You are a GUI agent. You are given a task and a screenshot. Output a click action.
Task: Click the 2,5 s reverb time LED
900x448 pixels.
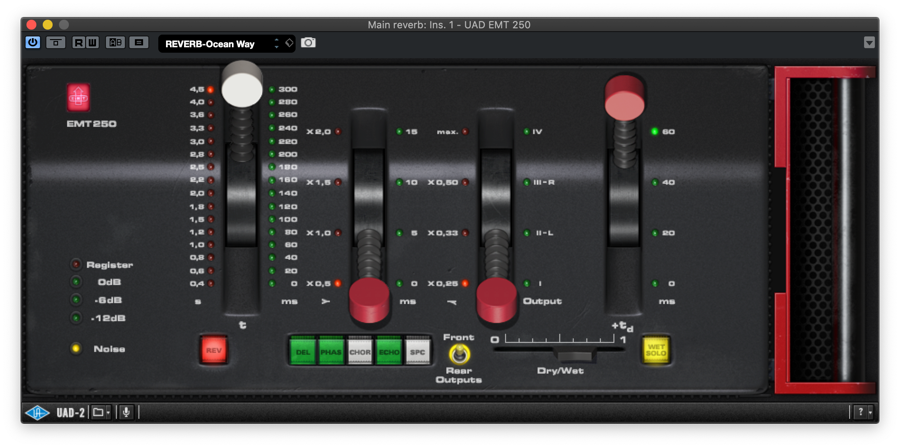211,167
